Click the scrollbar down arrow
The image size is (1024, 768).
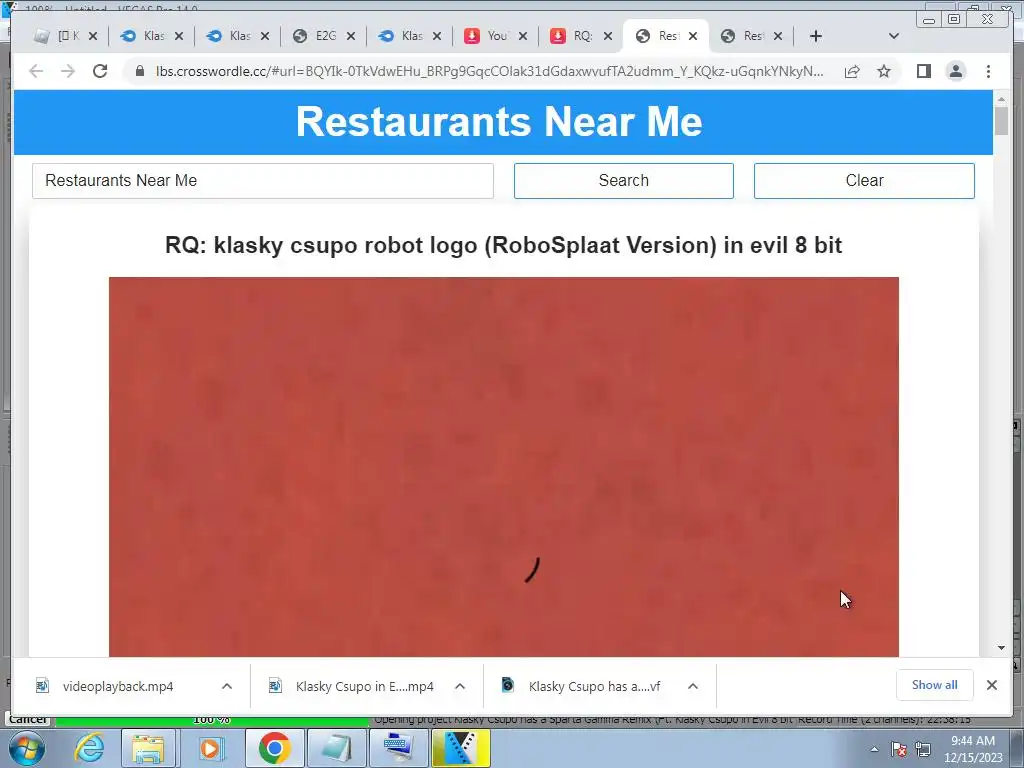click(x=1001, y=648)
